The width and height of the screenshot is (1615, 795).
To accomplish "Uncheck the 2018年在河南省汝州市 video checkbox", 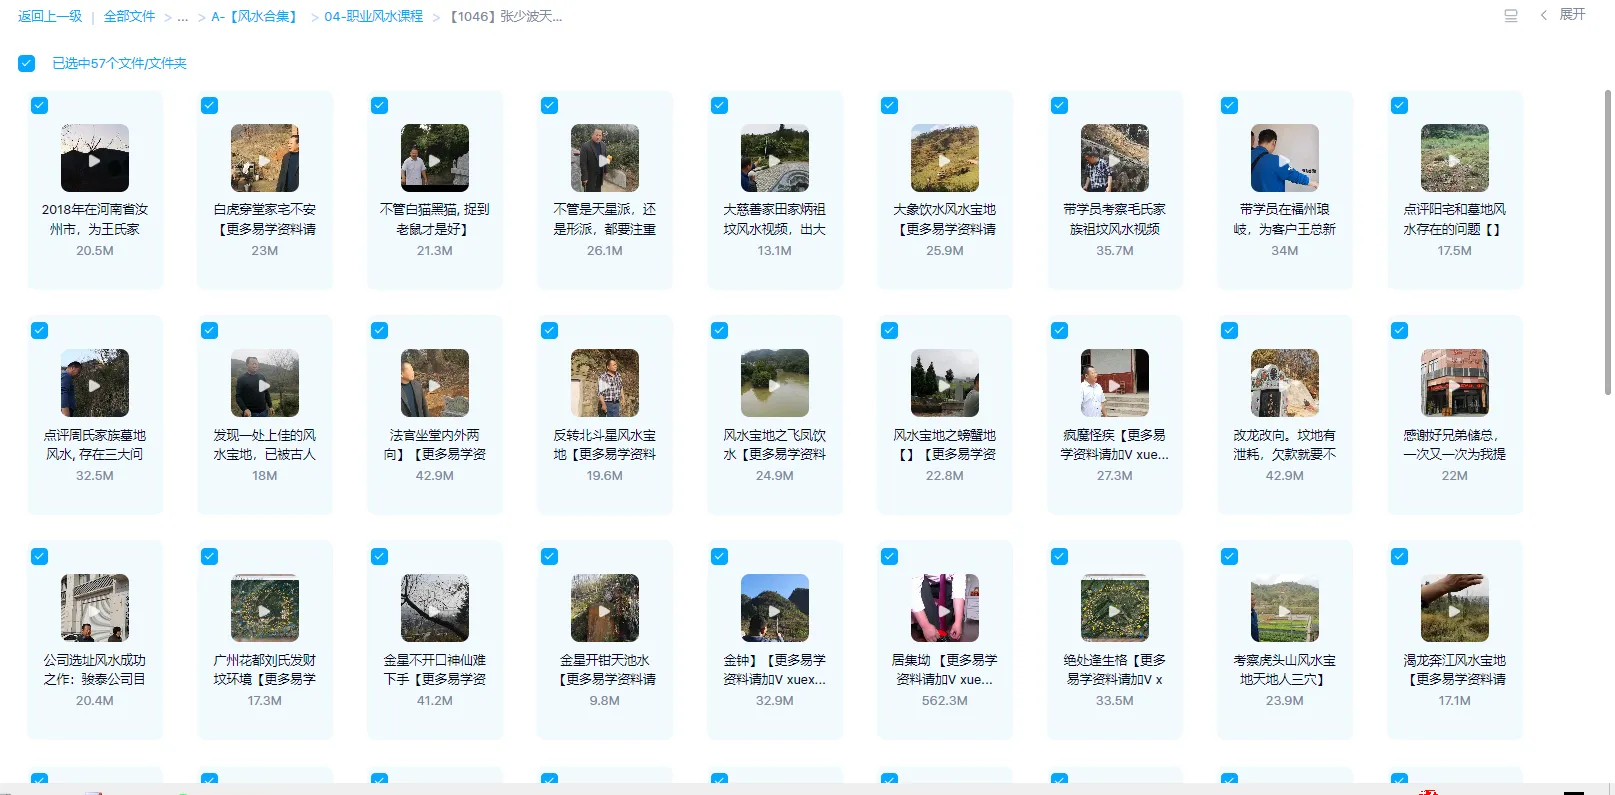I will coord(40,105).
